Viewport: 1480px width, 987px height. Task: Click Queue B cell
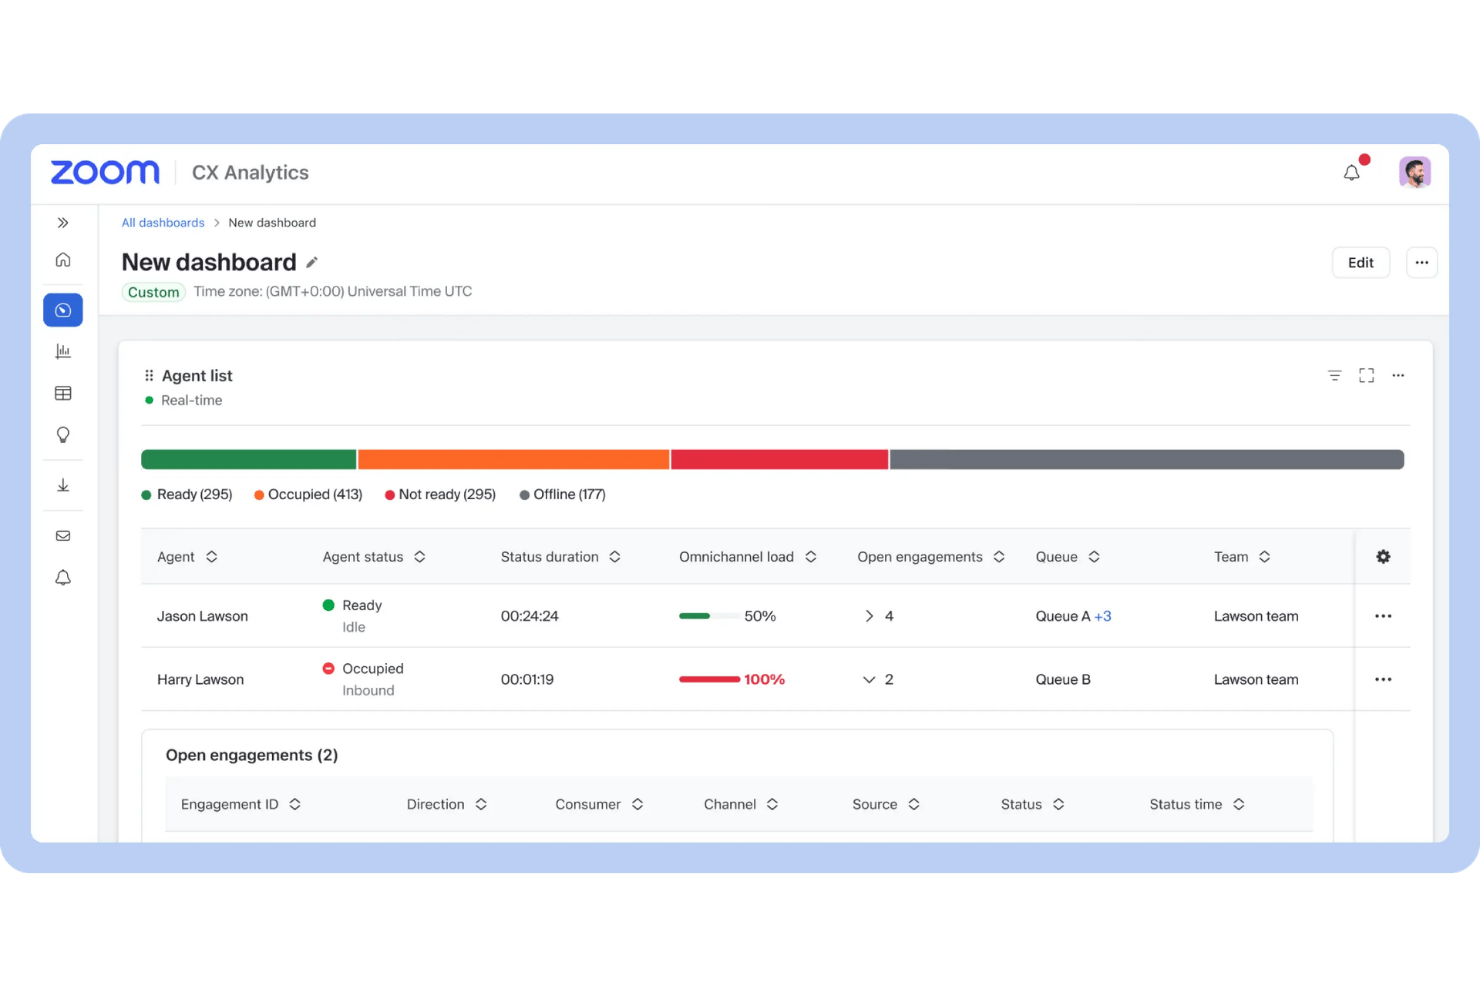click(1063, 680)
